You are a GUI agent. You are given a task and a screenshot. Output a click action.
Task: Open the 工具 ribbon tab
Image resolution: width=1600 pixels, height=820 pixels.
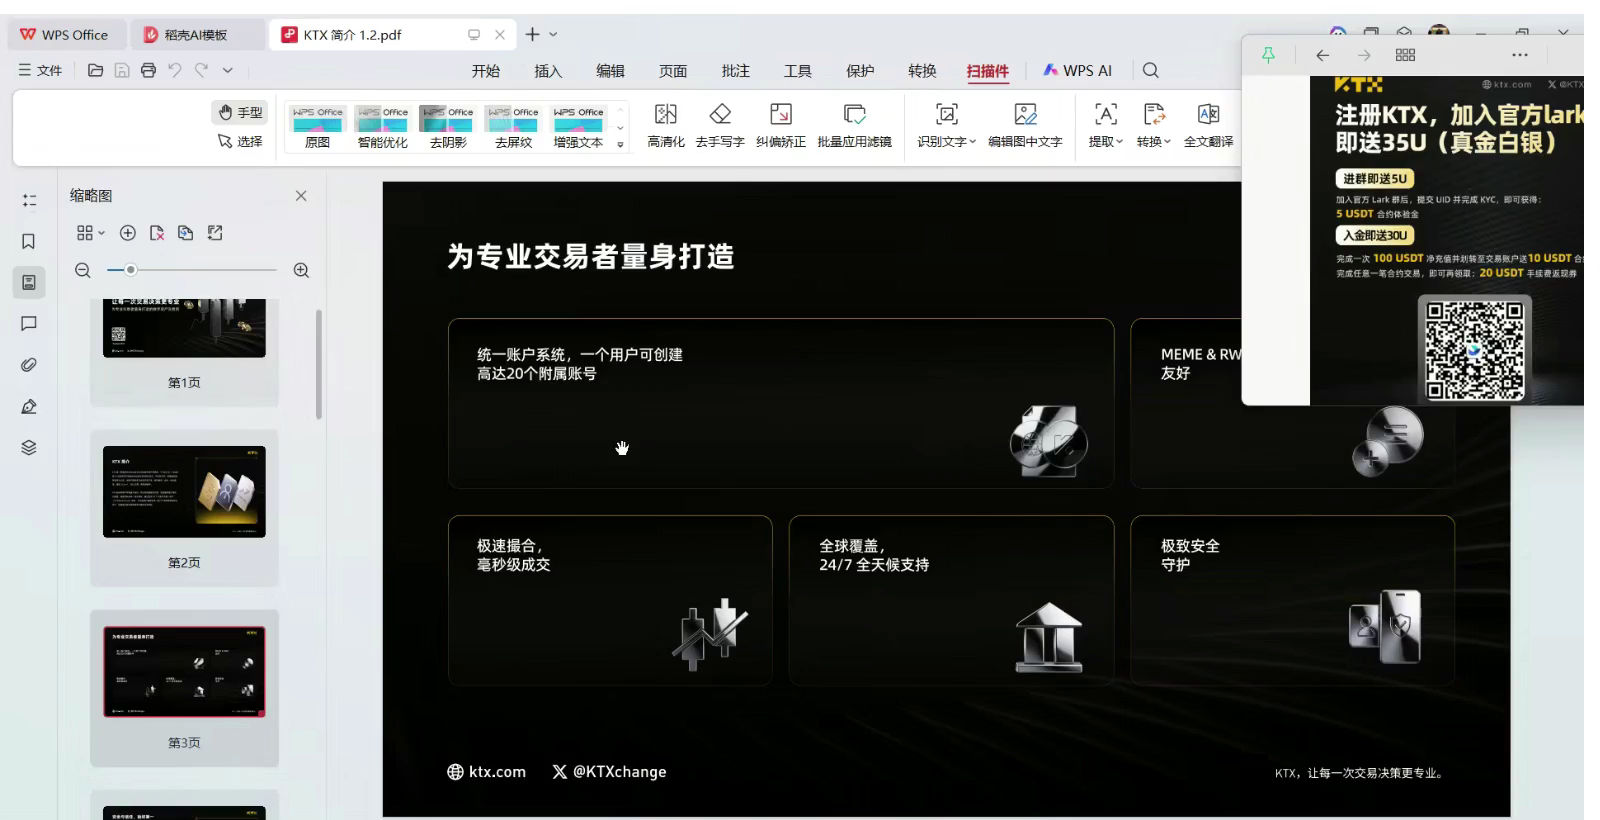[797, 71]
